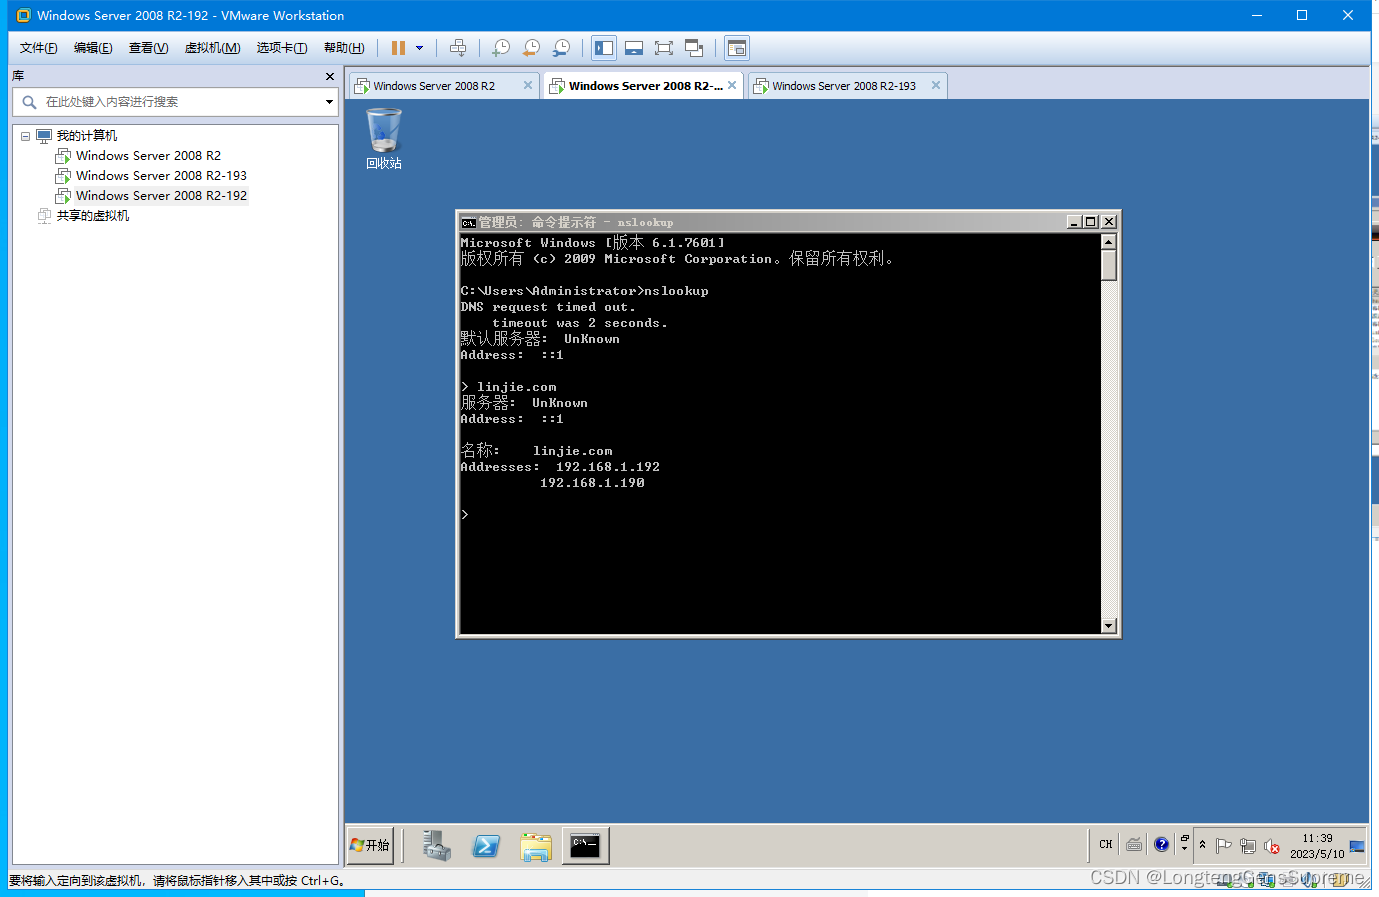Click the keyboard icon on language bar
The image size is (1379, 897).
[1134, 845]
